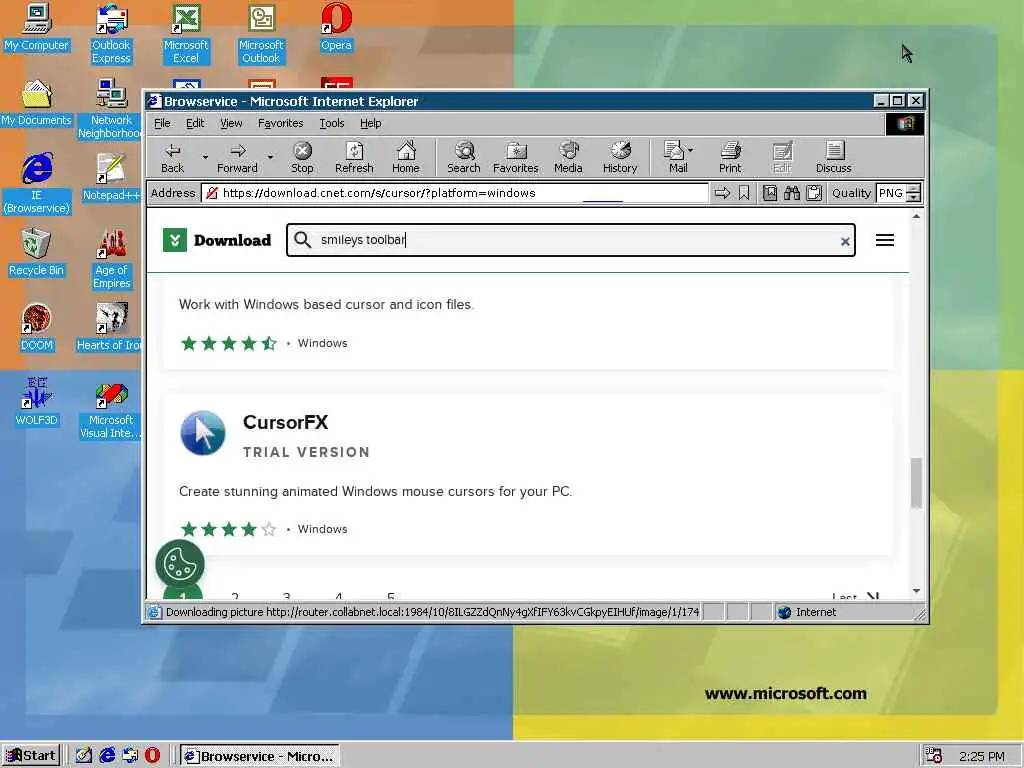Expand the Mail button dropdown arrow
The height and width of the screenshot is (768, 1024).
pos(691,150)
